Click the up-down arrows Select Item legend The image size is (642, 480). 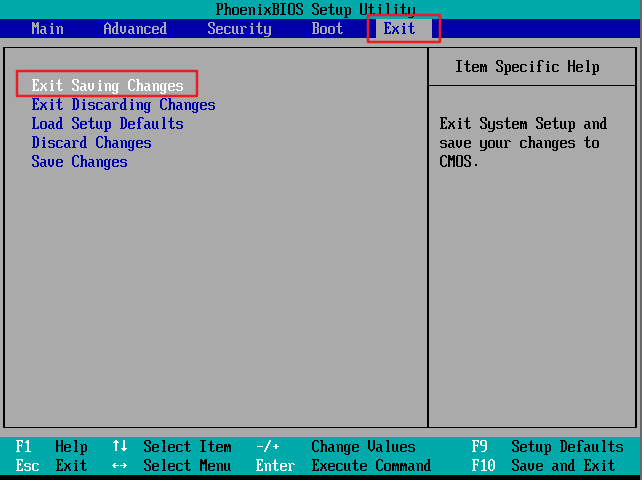click(172, 446)
